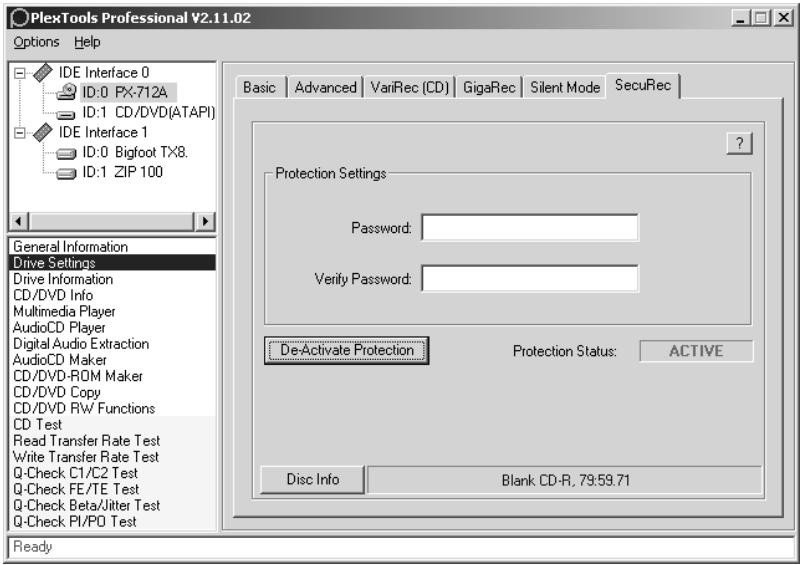The image size is (801, 565).
Task: Open Digital Audio Extraction function
Action: coord(112,344)
